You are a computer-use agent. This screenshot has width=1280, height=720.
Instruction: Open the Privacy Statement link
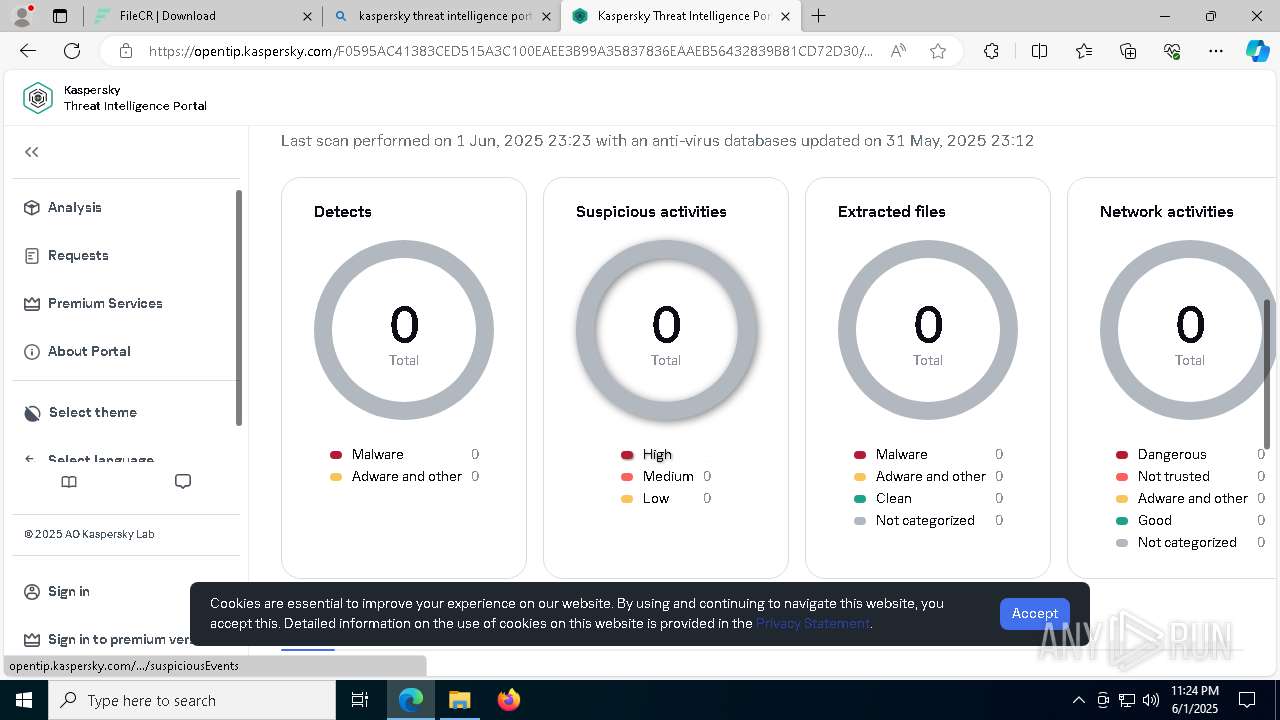(x=813, y=623)
